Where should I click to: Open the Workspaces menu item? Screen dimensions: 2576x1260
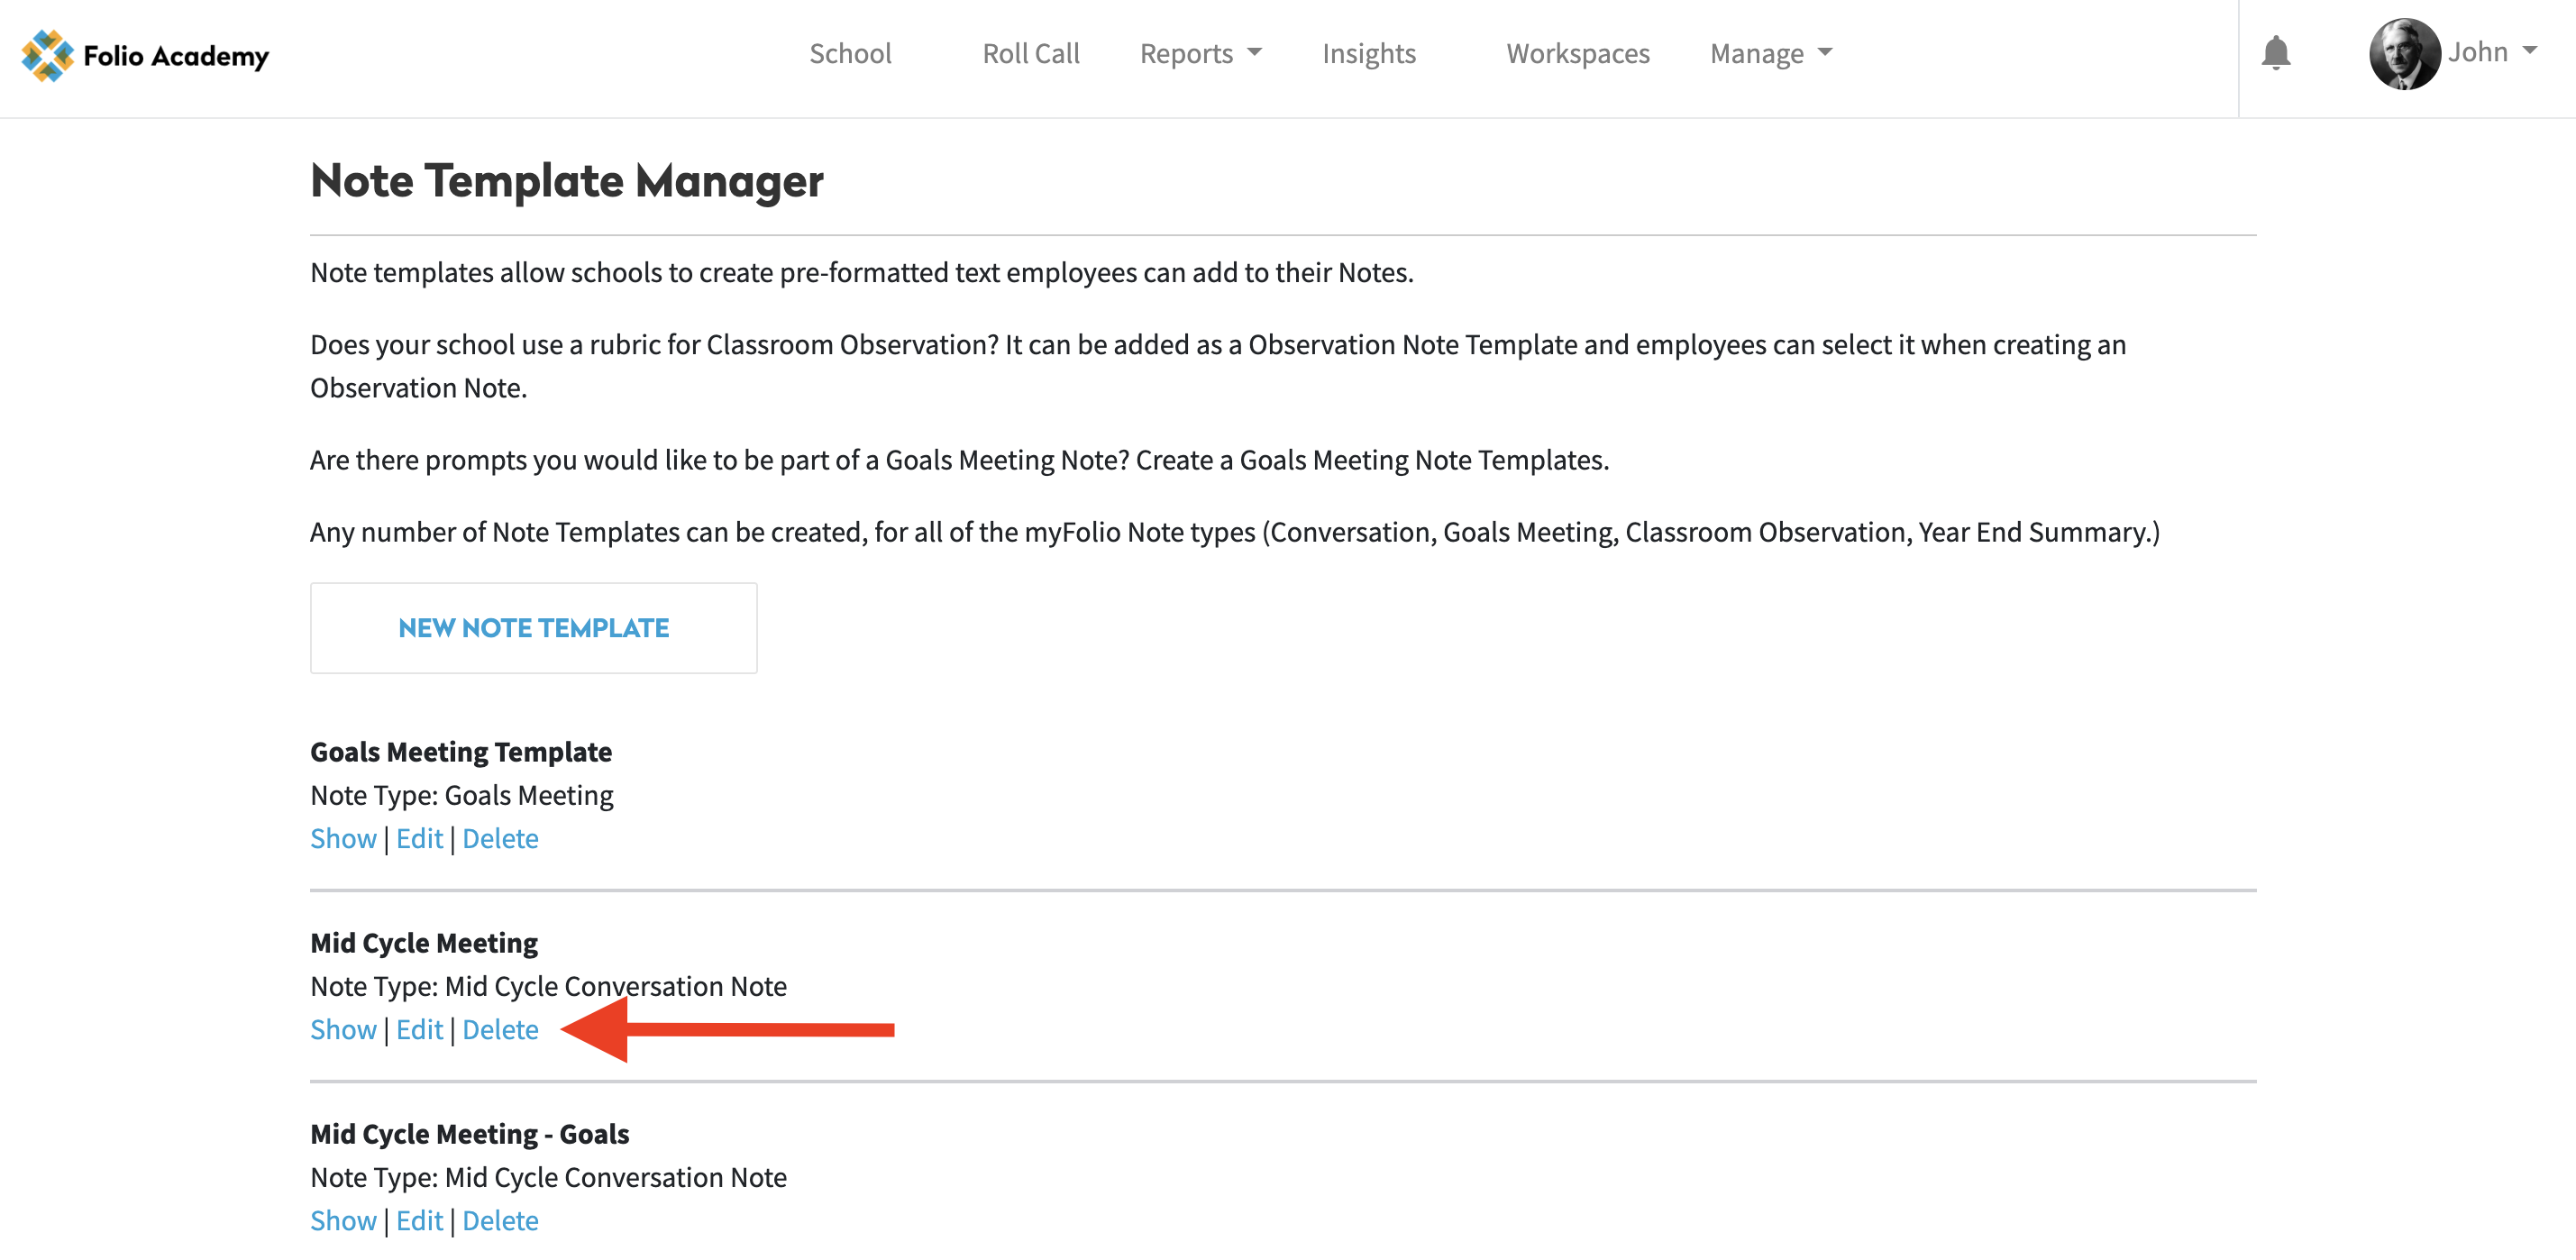click(x=1577, y=53)
